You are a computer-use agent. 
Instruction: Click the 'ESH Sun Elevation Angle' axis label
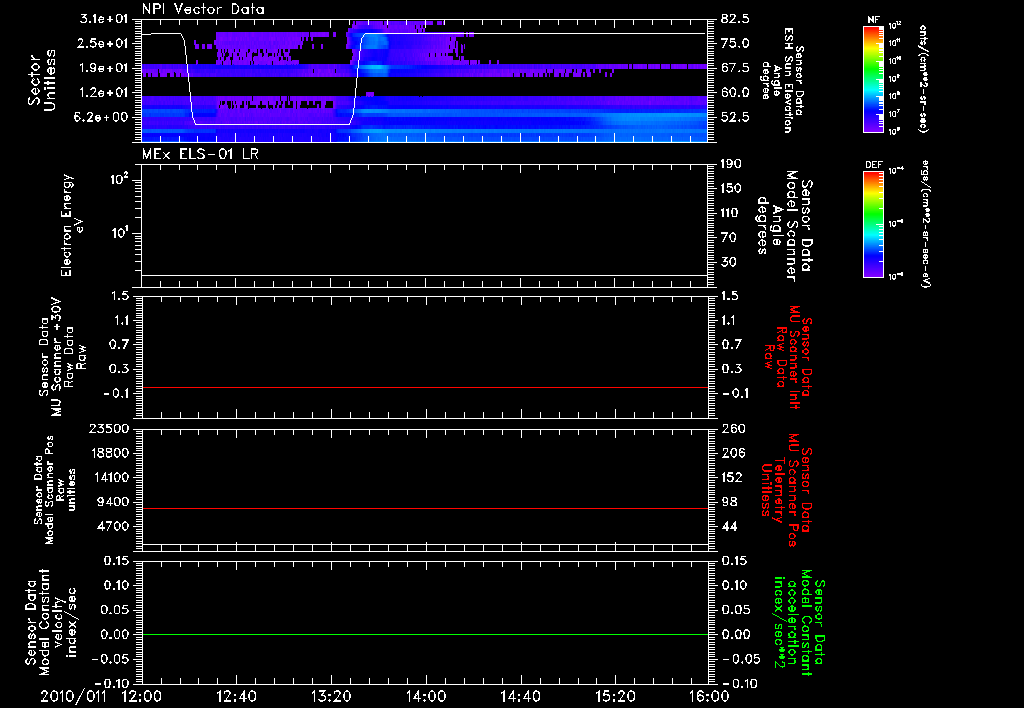[x=782, y=80]
